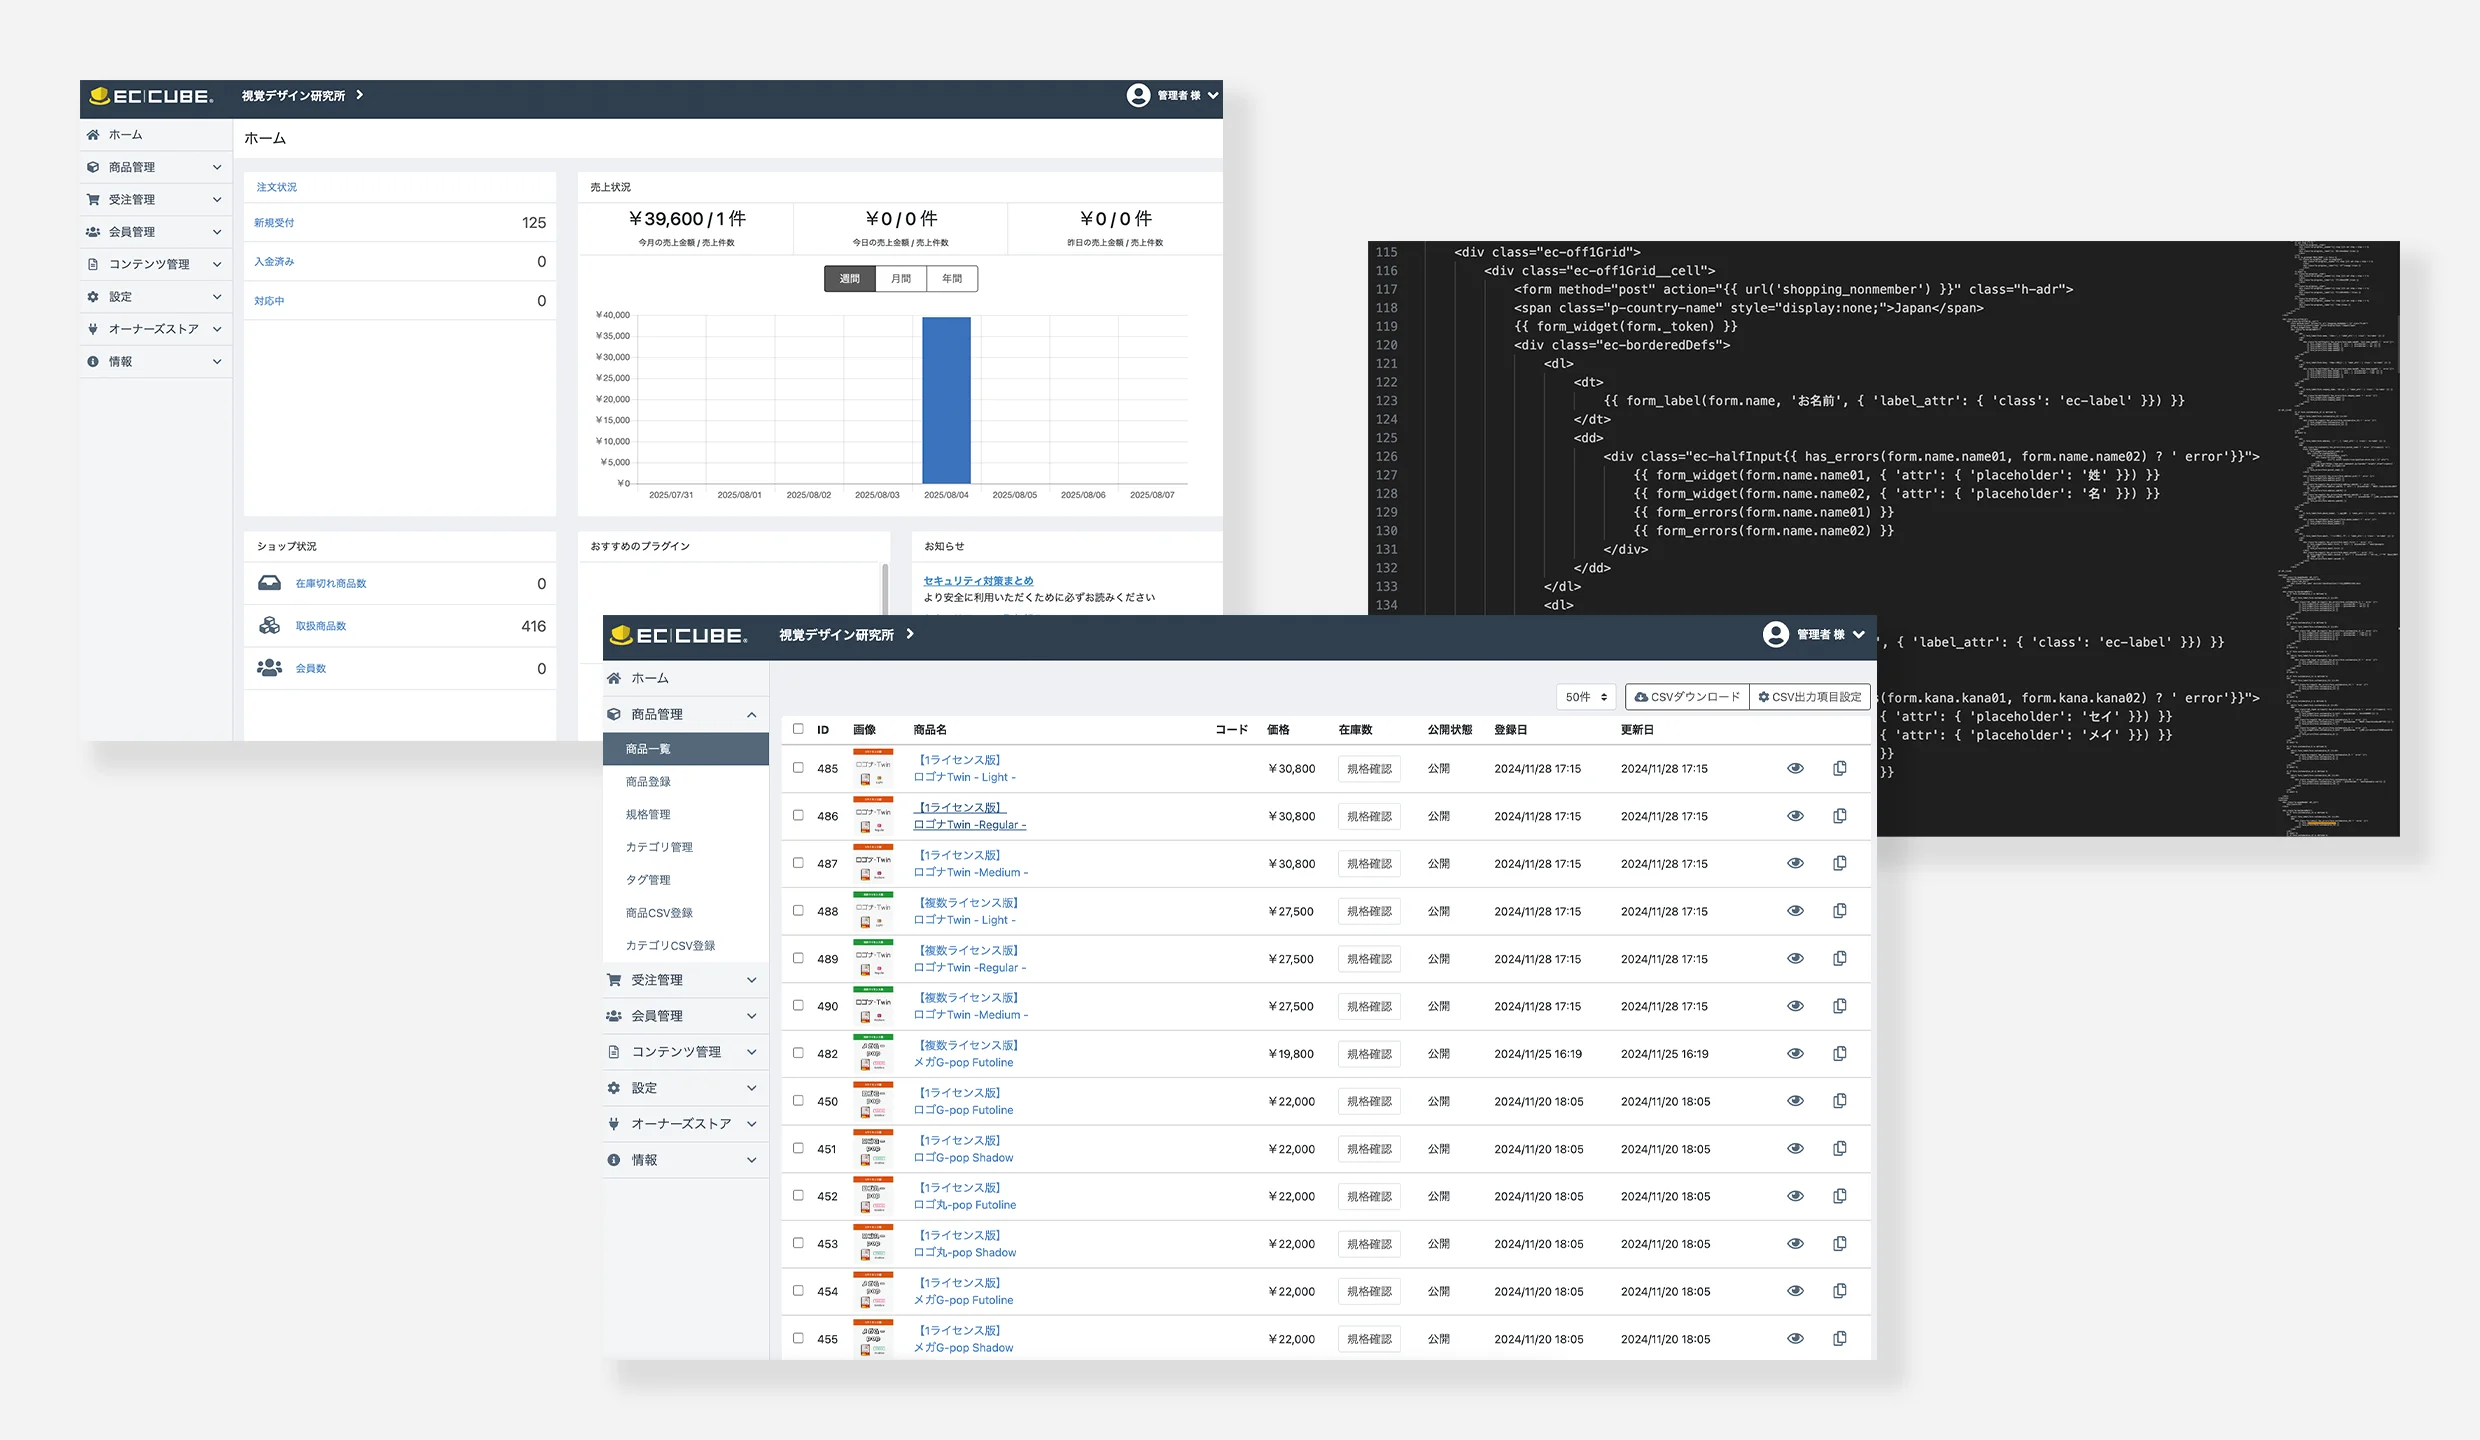Click the eye icon on product 486 row
Viewport: 2480px width, 1440px height.
point(1795,816)
